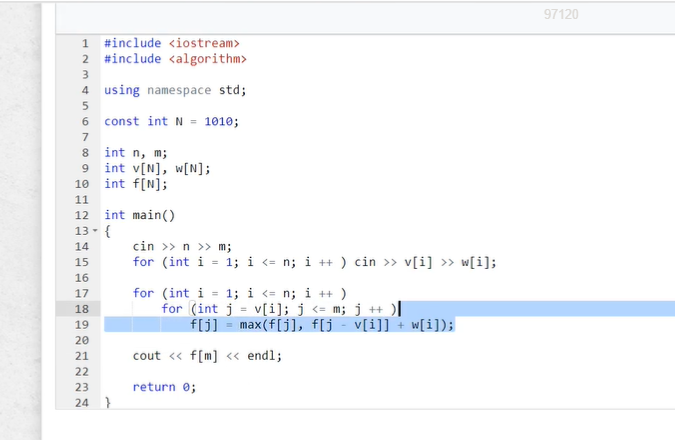Click the 'f[j] = max(...)' statement

[322, 324]
